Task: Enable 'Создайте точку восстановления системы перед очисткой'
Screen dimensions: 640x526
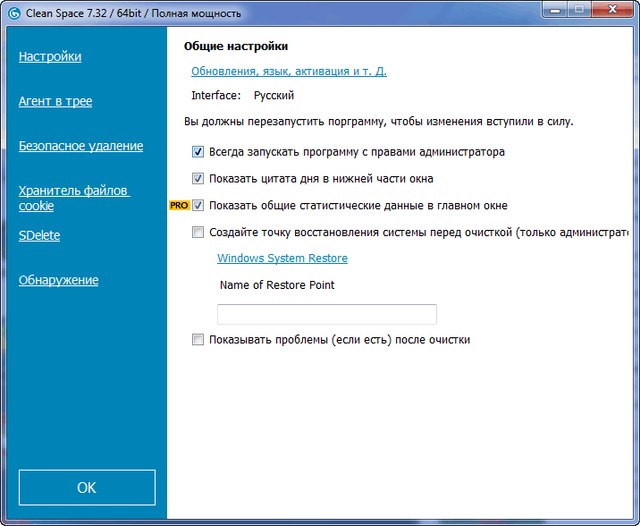Action: point(197,232)
